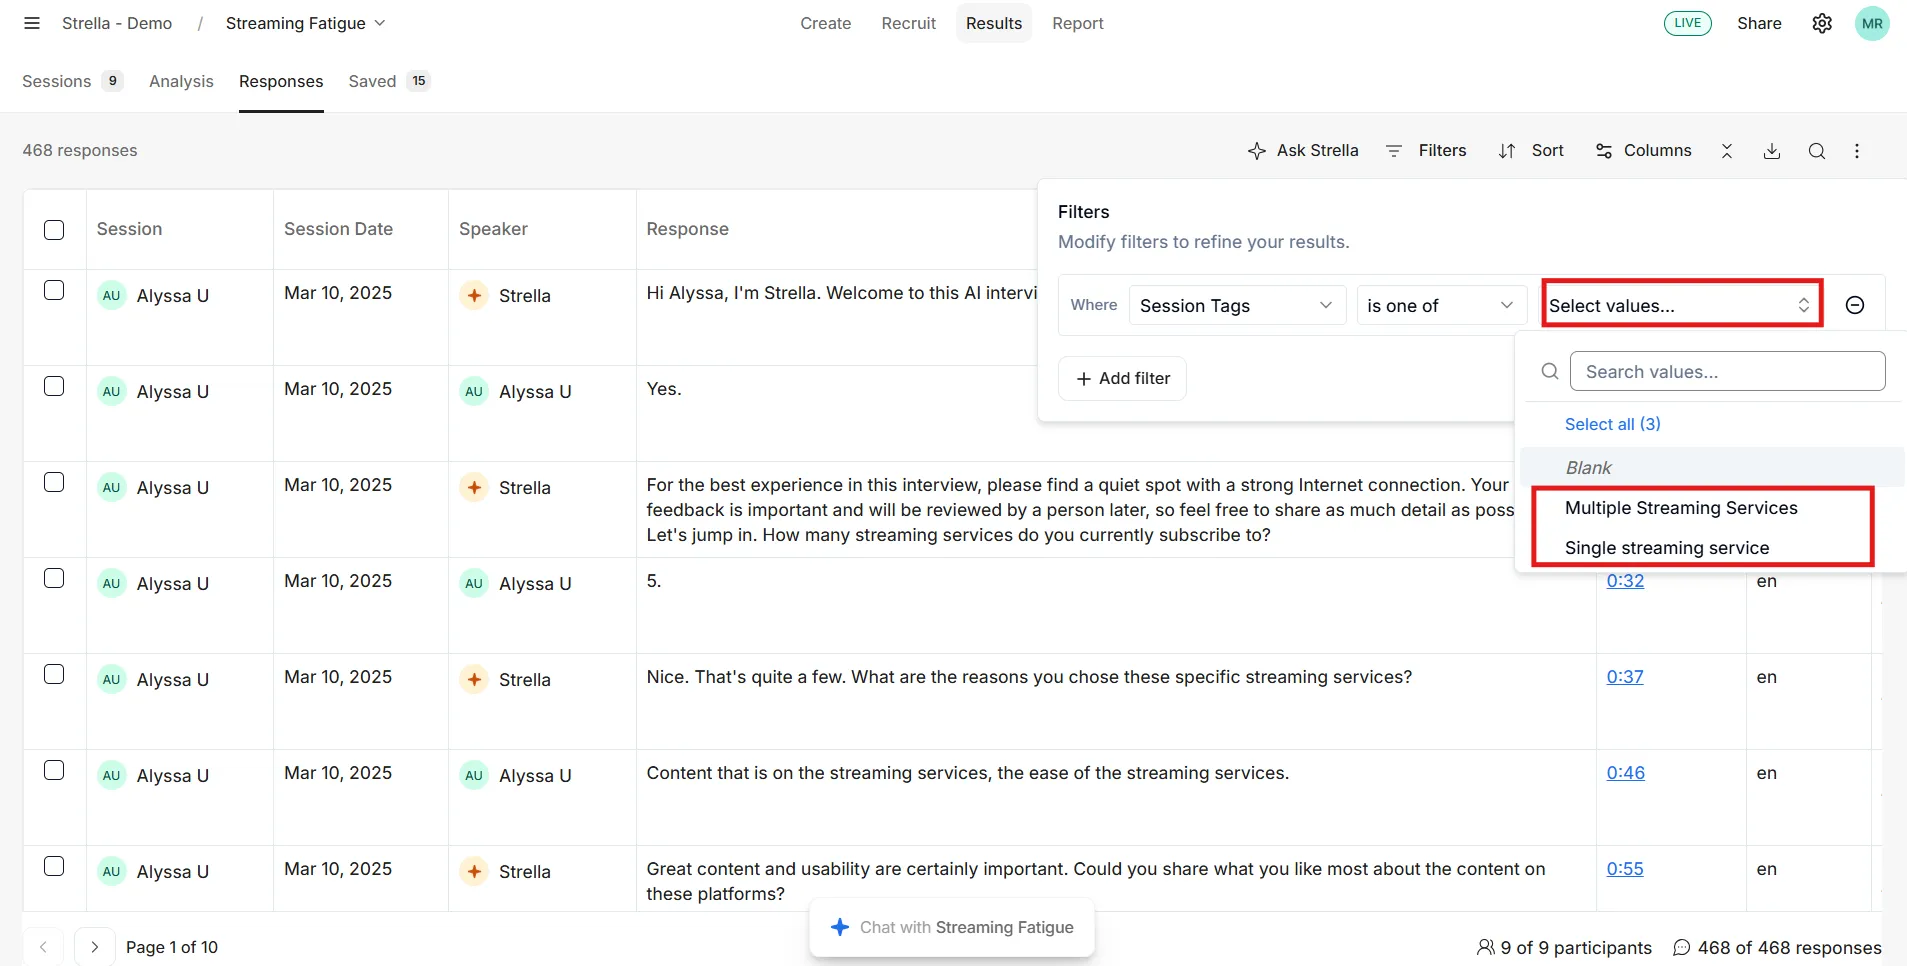Open the Saved tab
Image resolution: width=1907 pixels, height=966 pixels.
pos(389,81)
